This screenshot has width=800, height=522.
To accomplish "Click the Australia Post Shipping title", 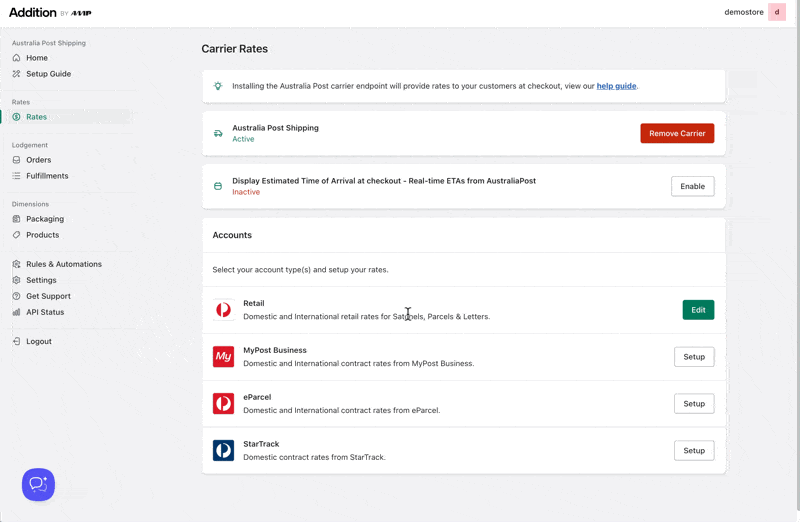I will (x=275, y=128).
